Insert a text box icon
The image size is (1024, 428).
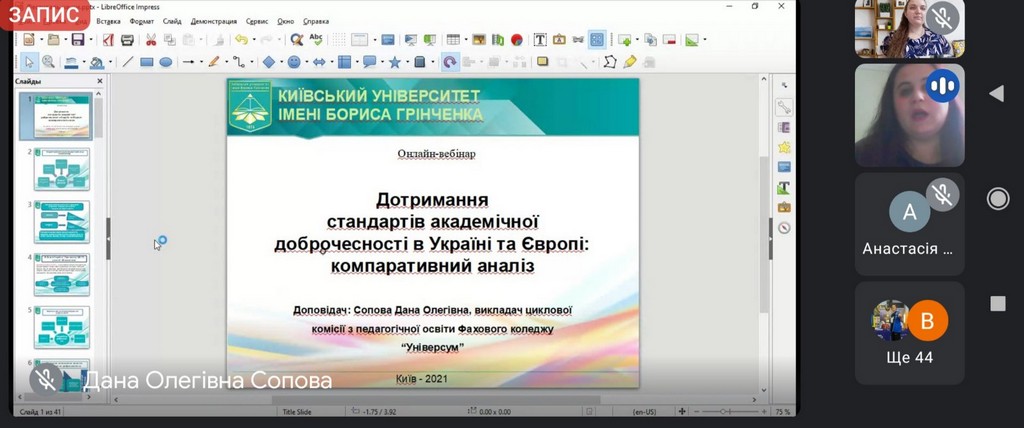[540, 40]
